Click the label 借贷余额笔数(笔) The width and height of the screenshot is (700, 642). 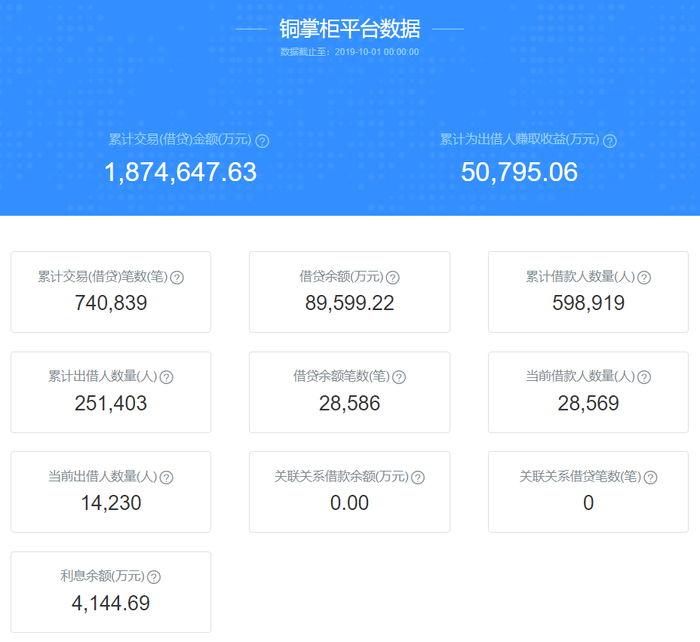tap(342, 376)
